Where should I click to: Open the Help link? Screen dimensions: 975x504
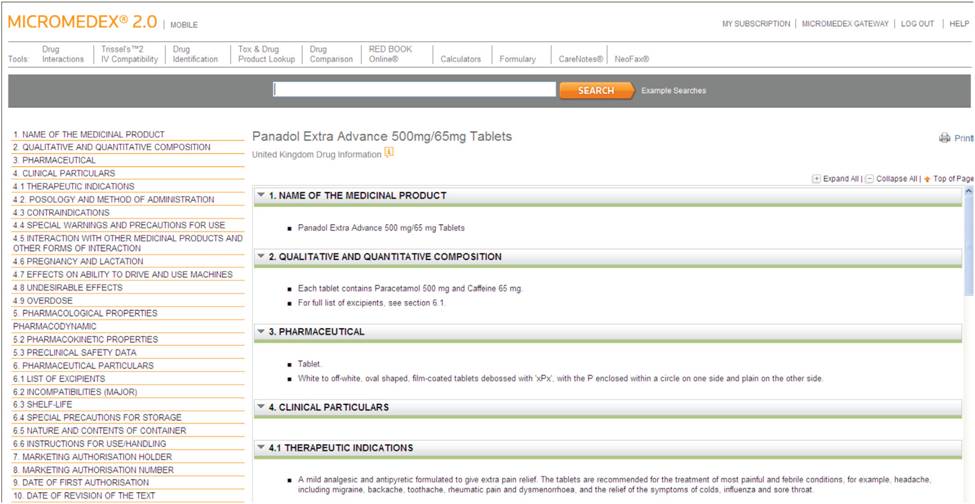(959, 24)
